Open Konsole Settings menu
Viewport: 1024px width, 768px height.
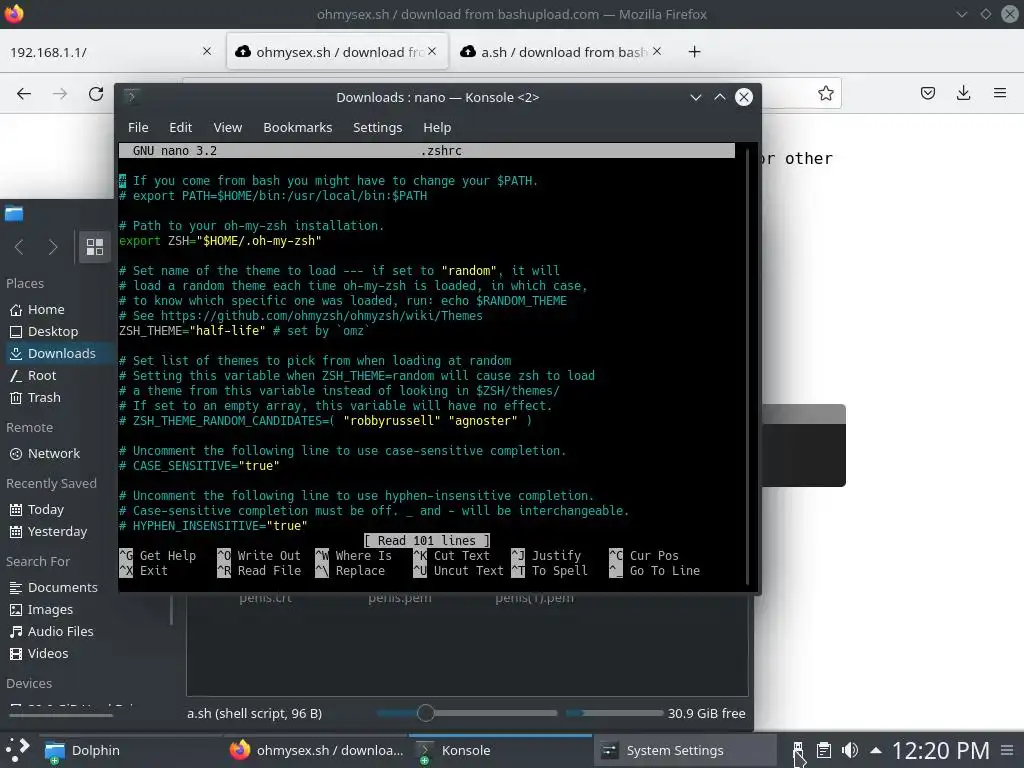[377, 127]
